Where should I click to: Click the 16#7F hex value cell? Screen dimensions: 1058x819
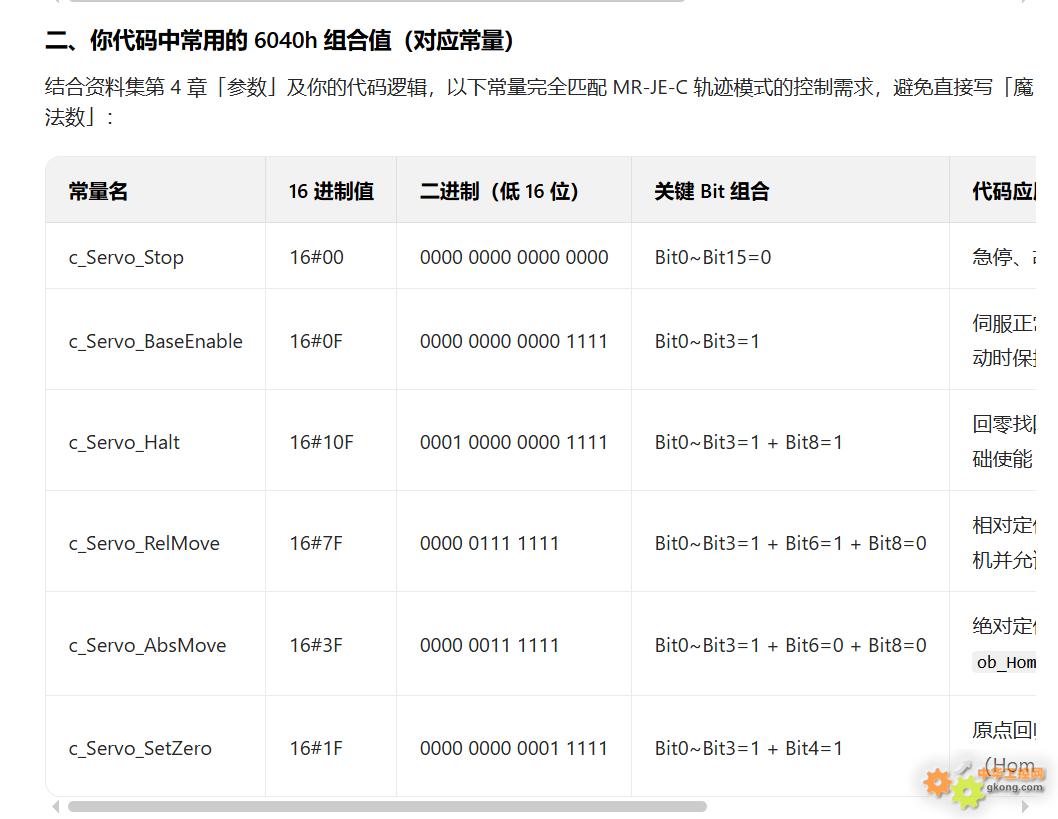coord(316,543)
